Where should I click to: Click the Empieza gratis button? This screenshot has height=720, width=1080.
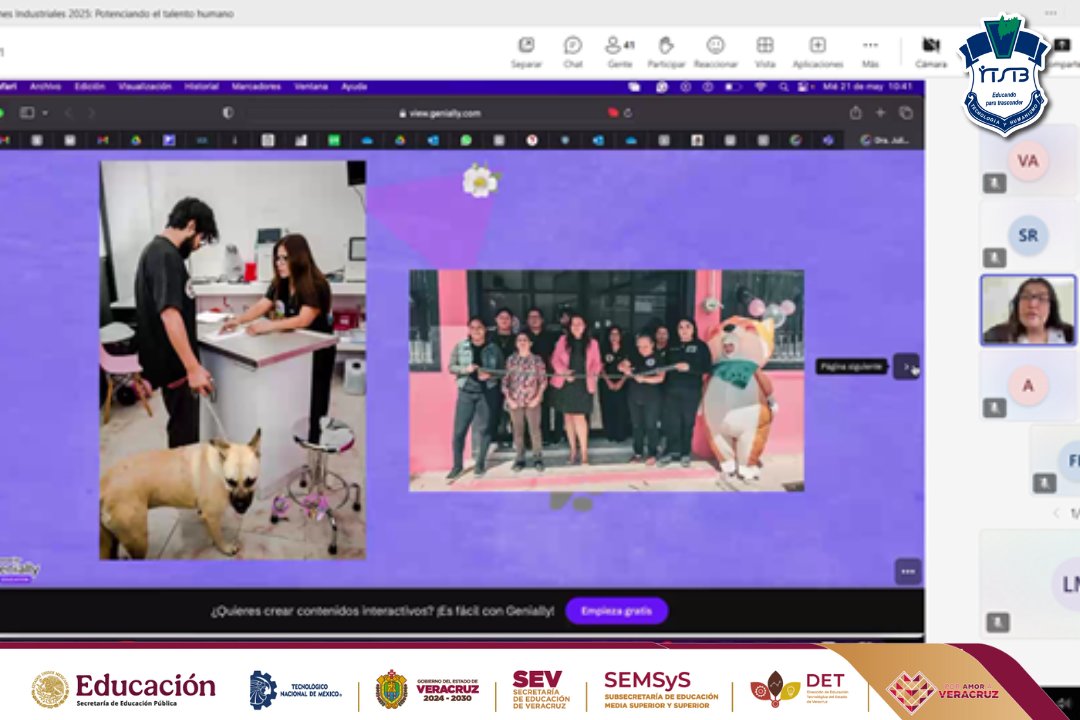click(616, 611)
